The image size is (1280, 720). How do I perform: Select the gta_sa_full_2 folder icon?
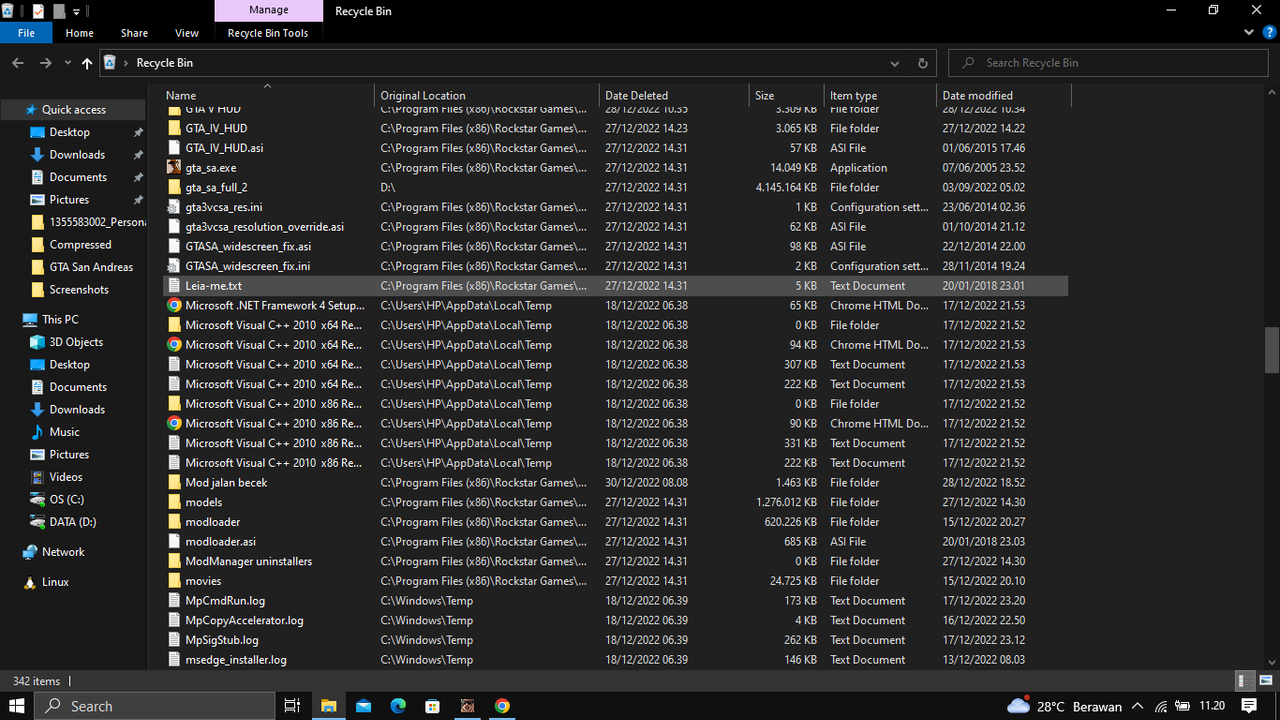coord(174,187)
